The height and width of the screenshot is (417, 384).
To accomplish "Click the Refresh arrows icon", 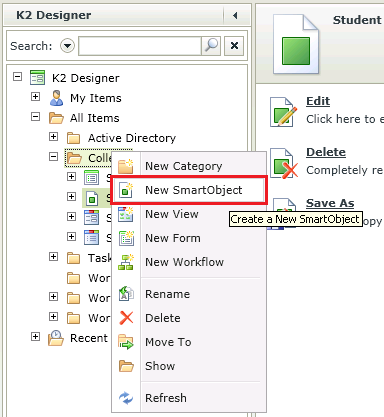I will pyautogui.click(x=126, y=398).
